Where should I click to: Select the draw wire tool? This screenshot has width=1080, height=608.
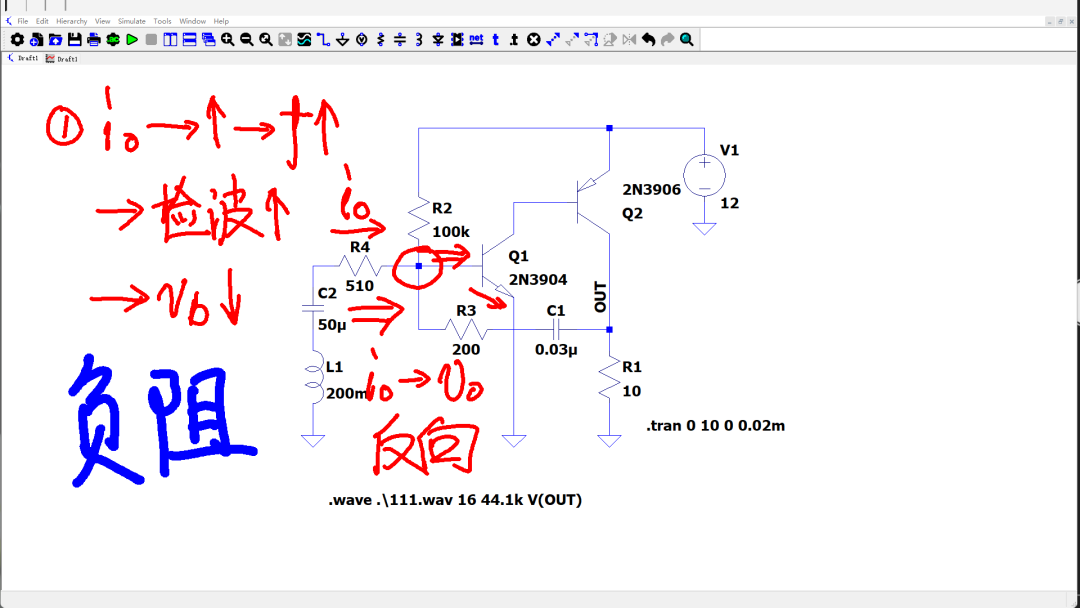323,40
